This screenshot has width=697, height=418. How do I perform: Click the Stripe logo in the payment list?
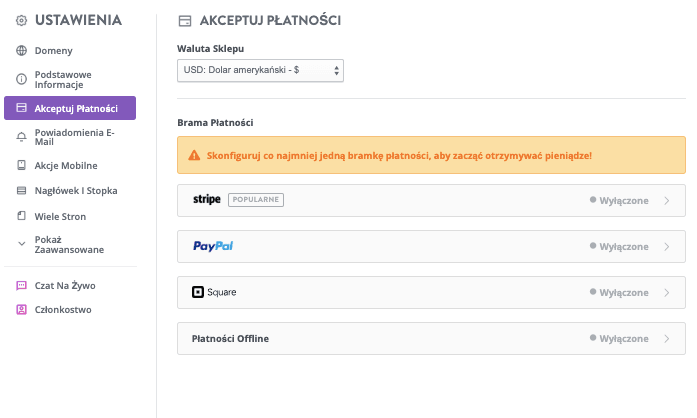(x=206, y=200)
